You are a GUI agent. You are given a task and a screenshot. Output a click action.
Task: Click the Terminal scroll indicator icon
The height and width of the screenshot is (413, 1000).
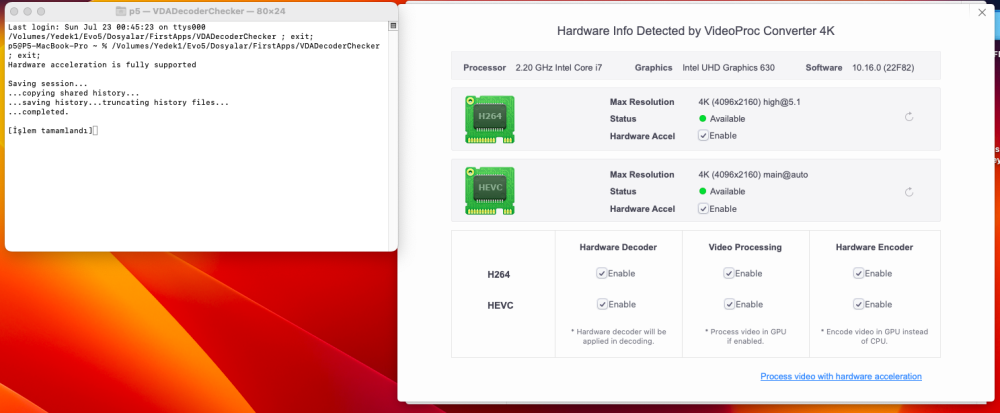tap(393, 25)
